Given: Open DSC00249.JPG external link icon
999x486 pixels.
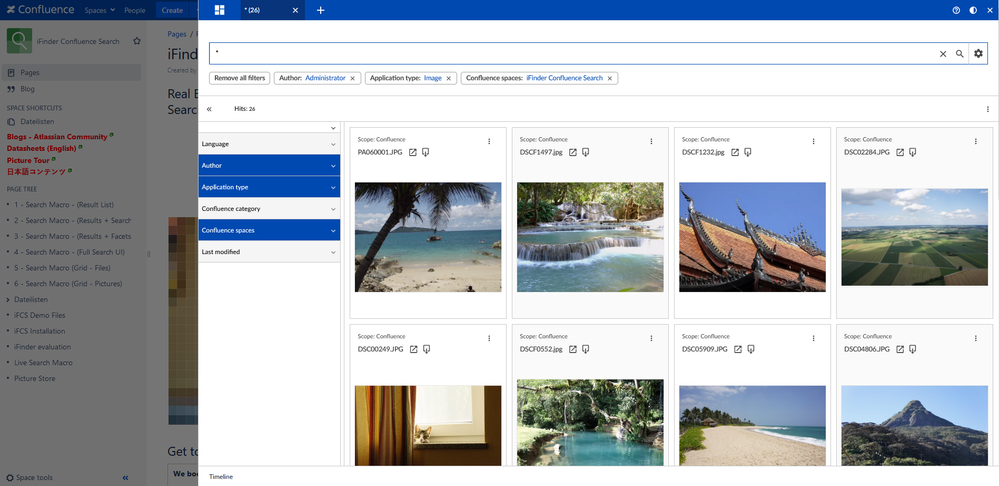Looking at the screenshot, I should 413,349.
